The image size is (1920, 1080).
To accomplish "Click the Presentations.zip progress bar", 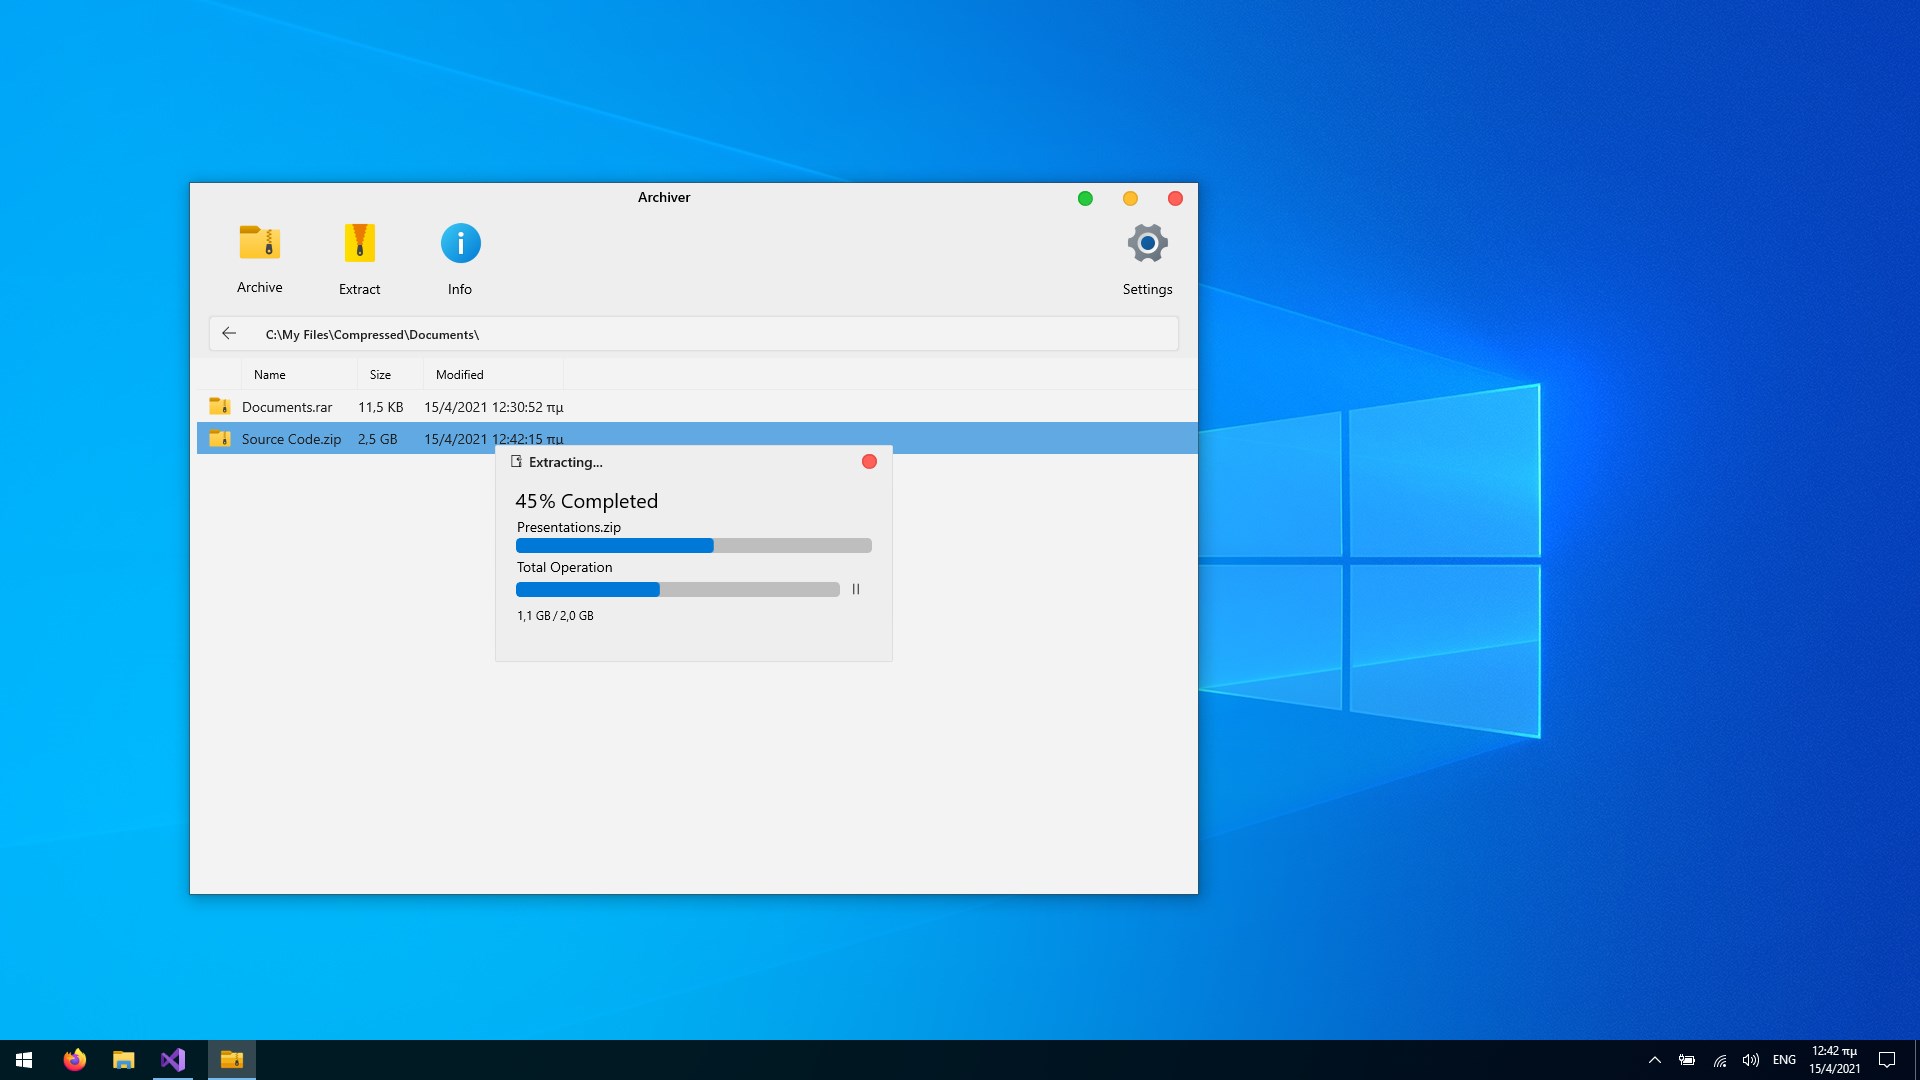I will (693, 546).
